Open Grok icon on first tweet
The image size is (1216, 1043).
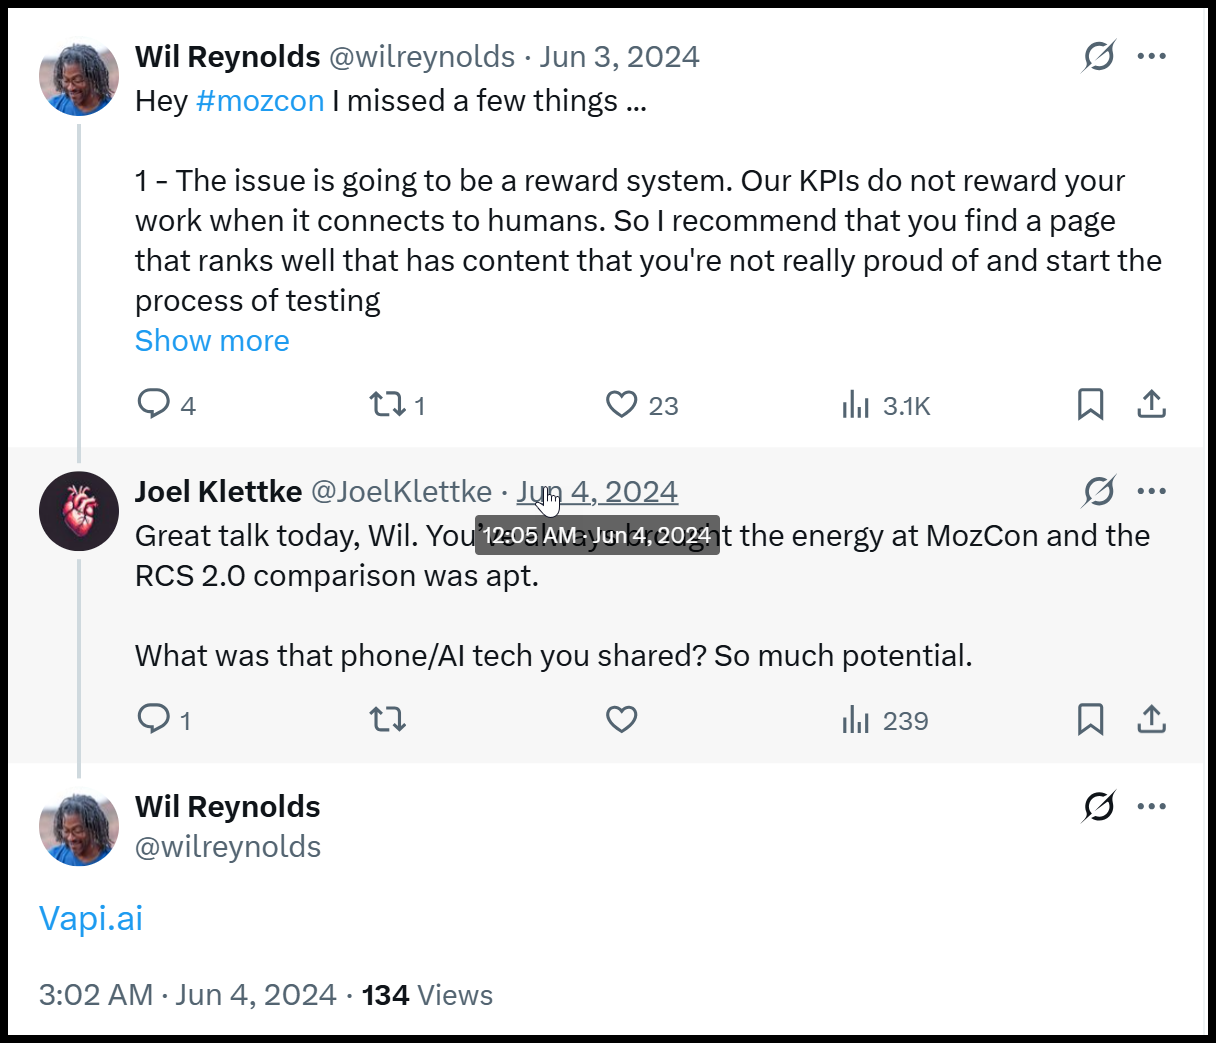[1098, 56]
